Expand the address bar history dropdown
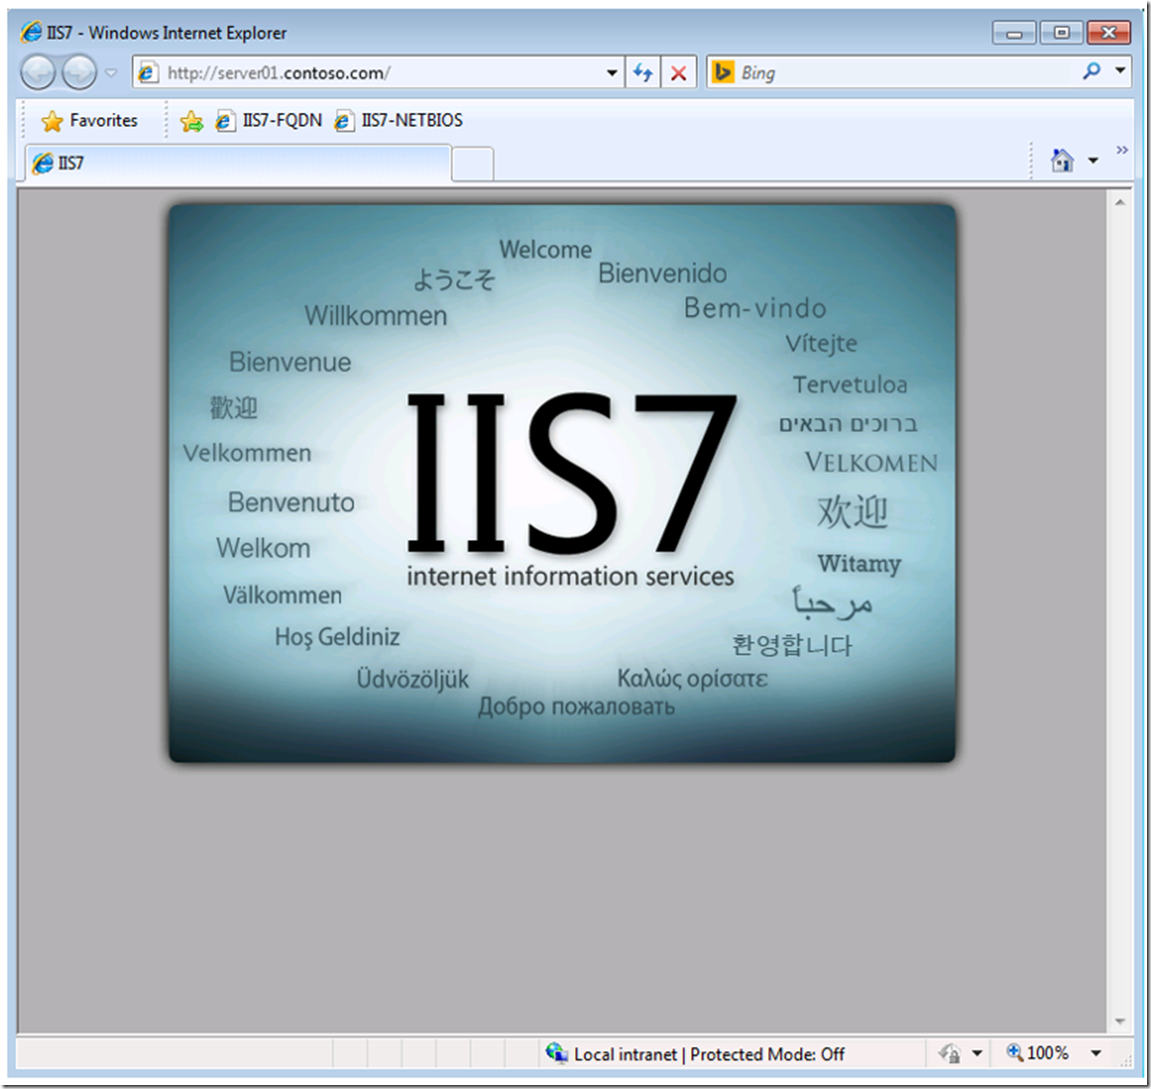Viewport: 1151px width, 1089px height. 611,73
